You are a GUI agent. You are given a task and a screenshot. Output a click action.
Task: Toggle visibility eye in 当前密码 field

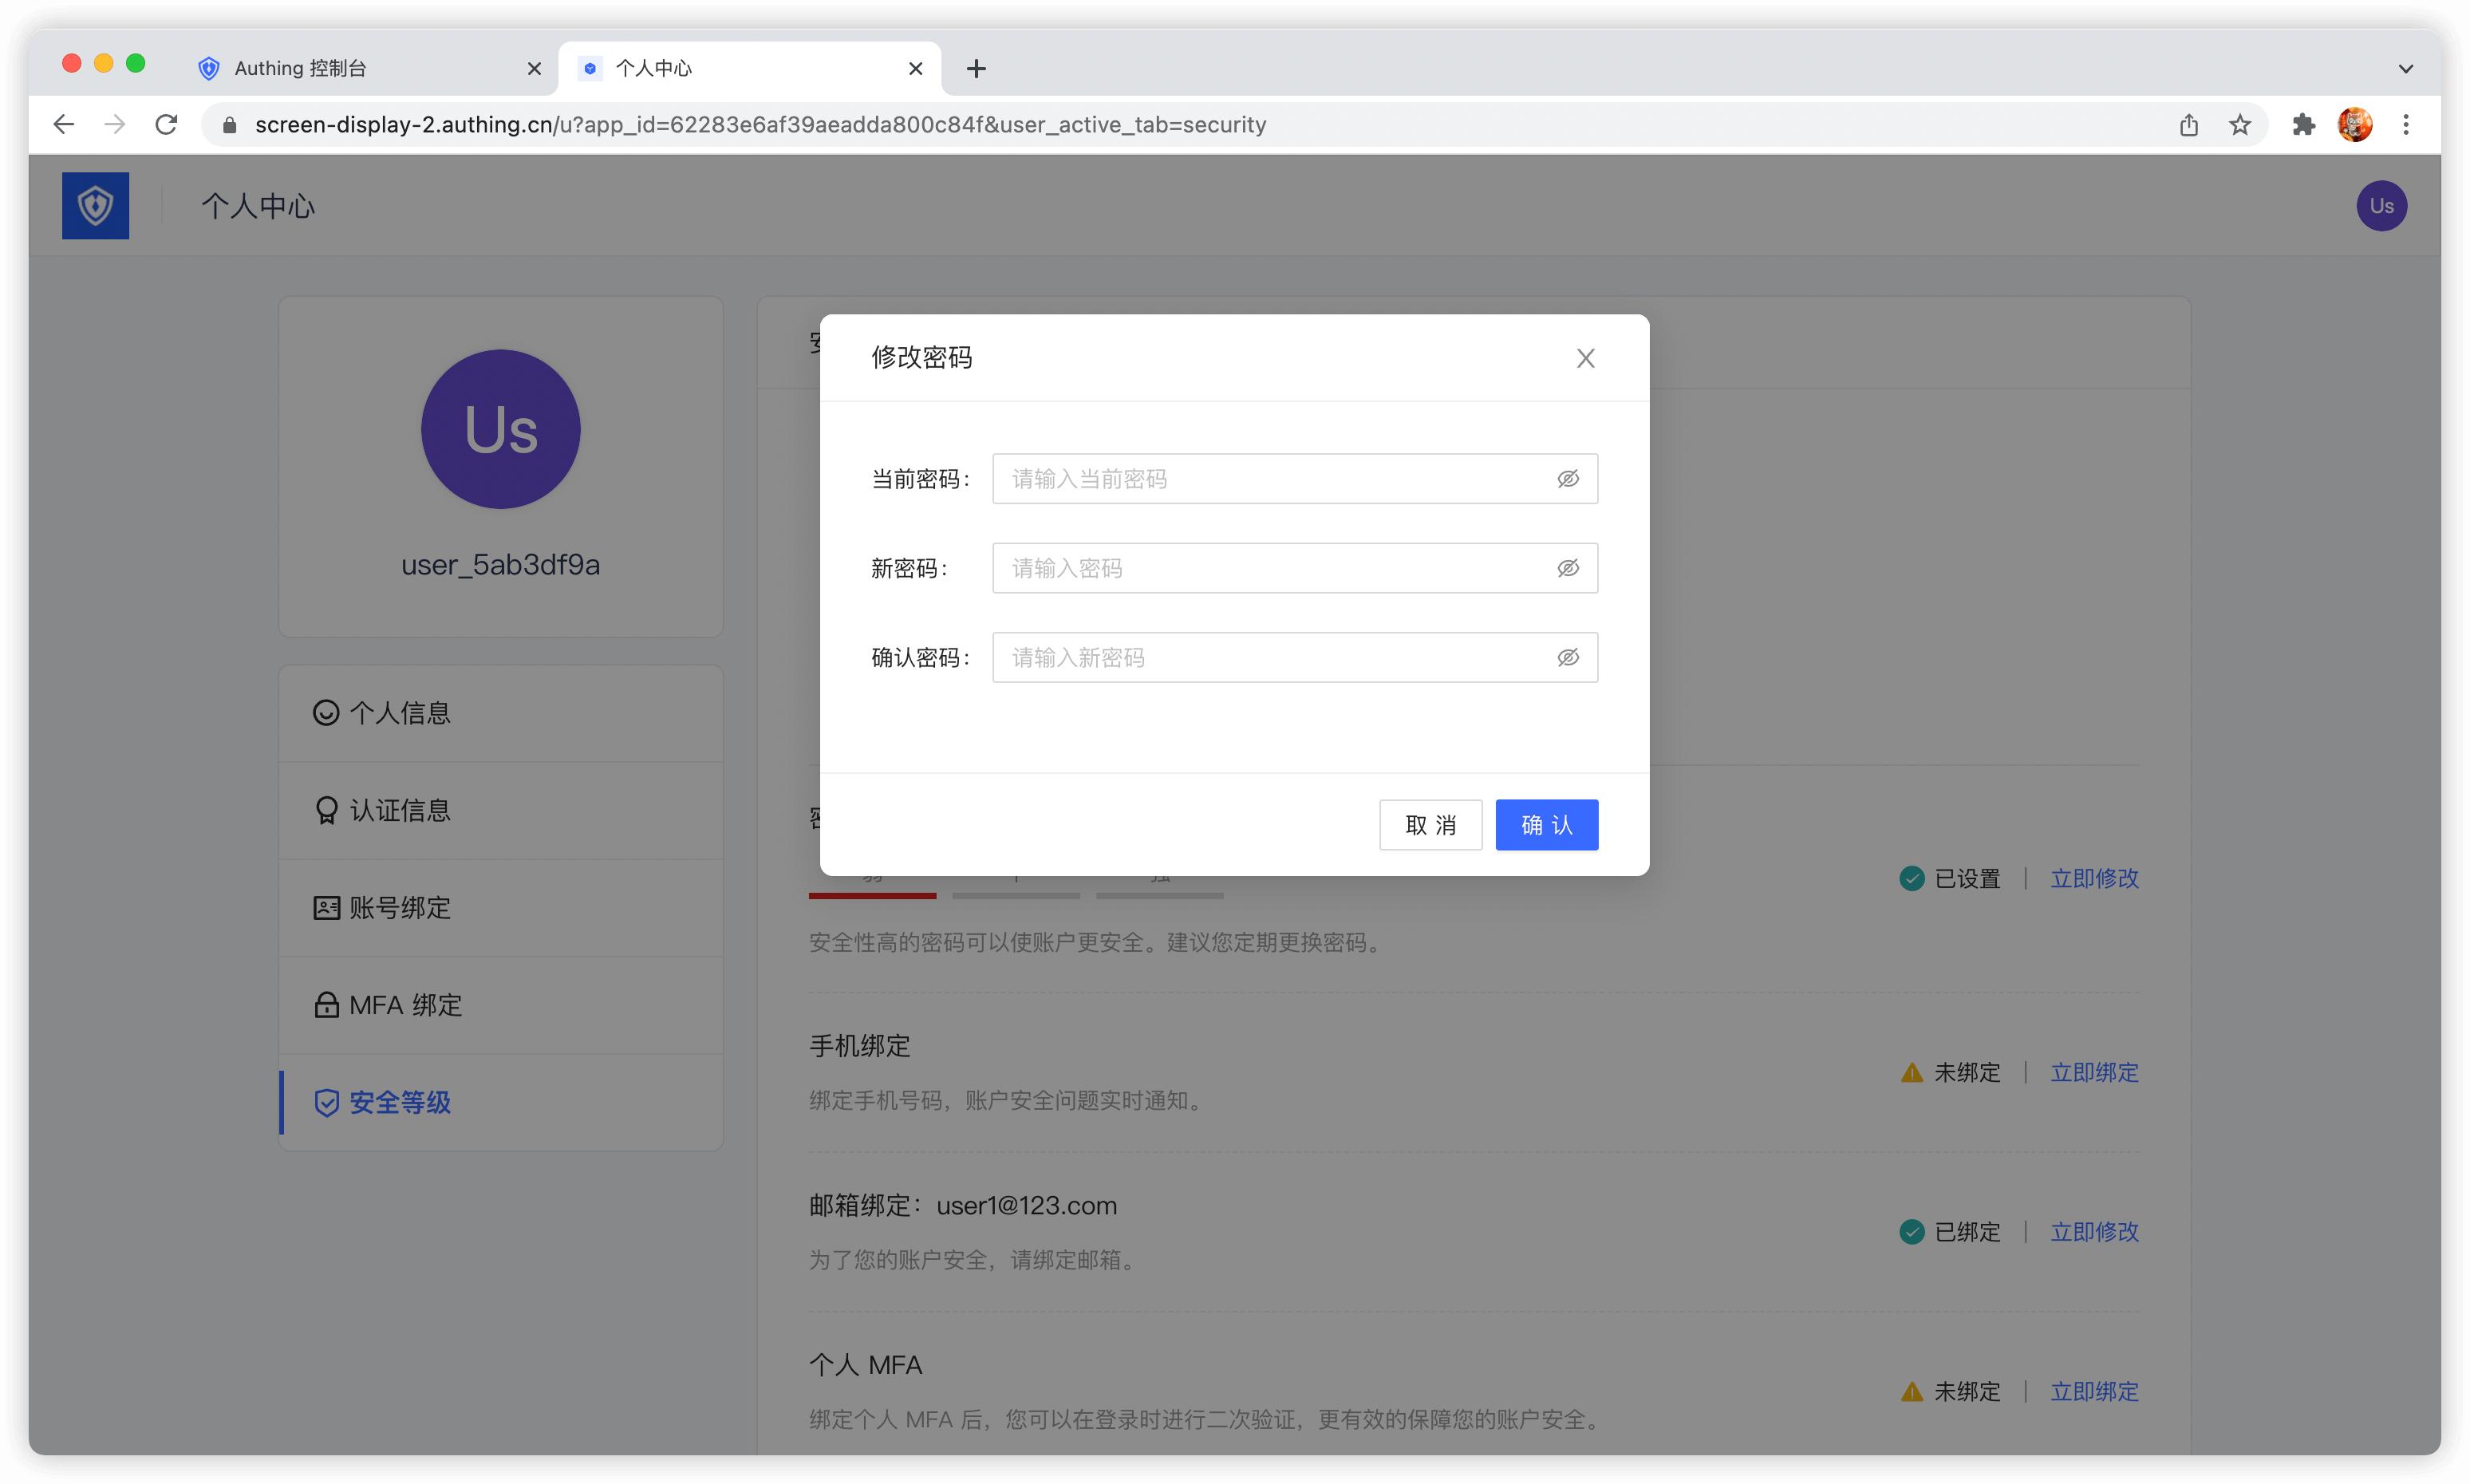click(x=1567, y=479)
